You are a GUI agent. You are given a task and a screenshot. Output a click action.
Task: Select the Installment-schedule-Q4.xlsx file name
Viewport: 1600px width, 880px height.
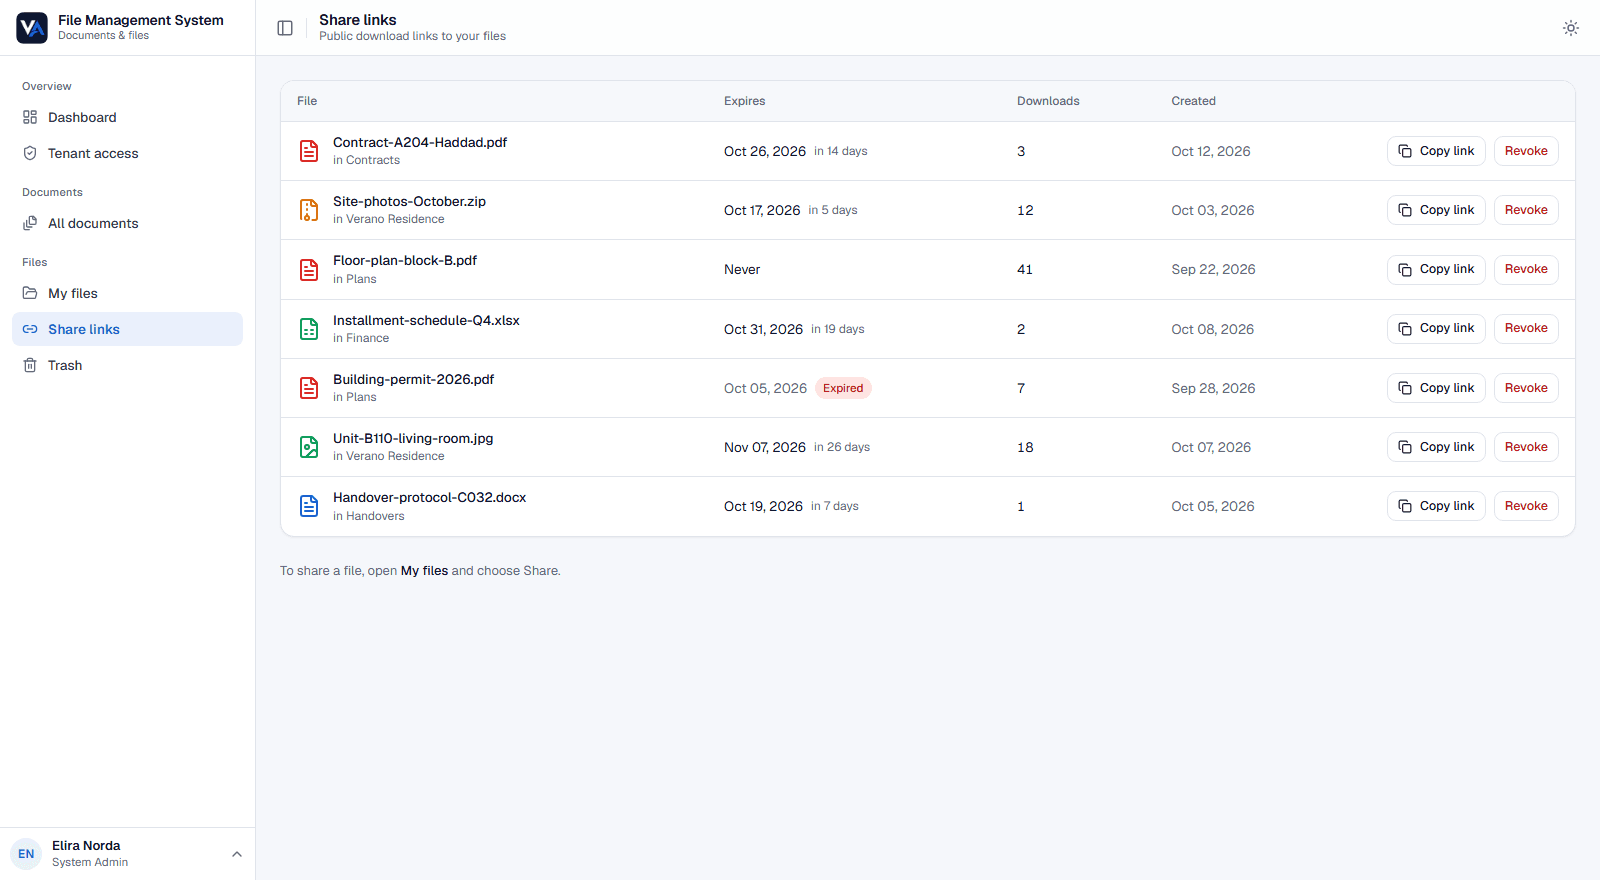click(x=426, y=320)
